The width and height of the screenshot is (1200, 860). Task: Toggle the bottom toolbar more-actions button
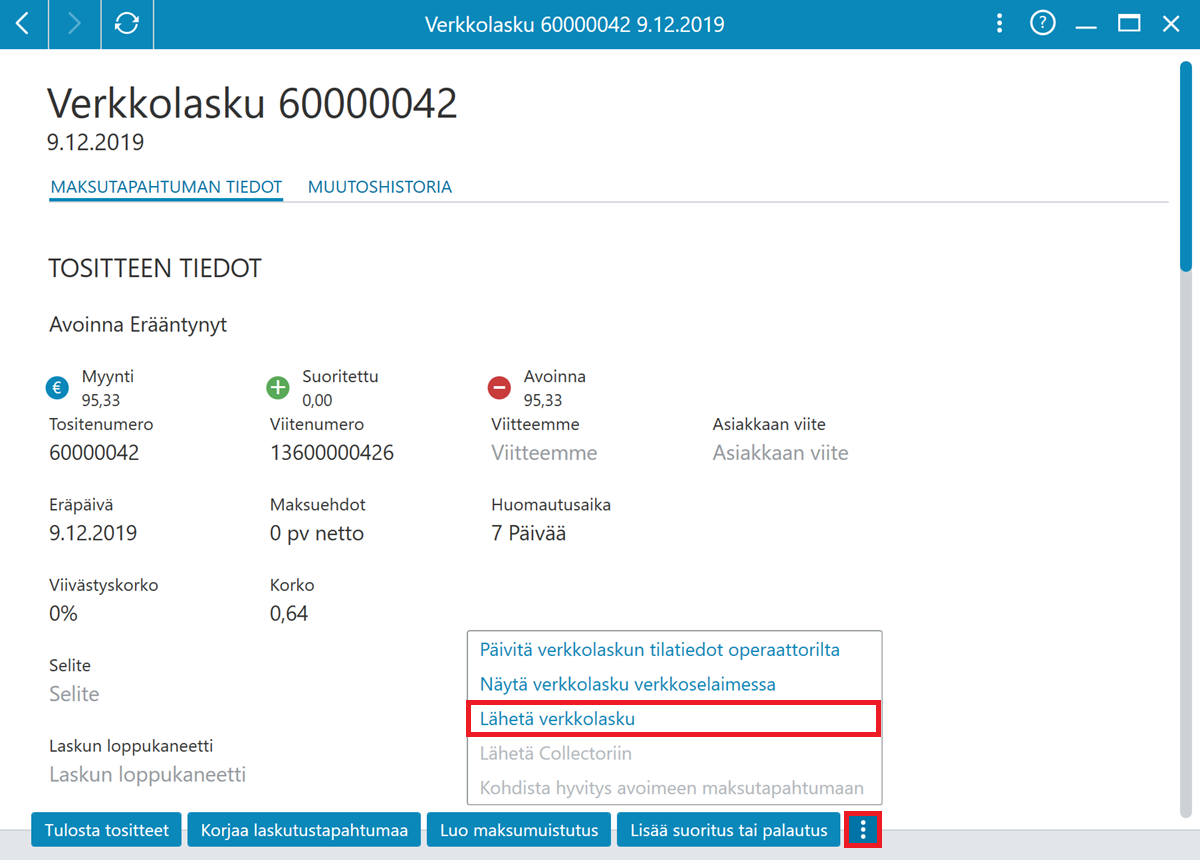click(863, 830)
